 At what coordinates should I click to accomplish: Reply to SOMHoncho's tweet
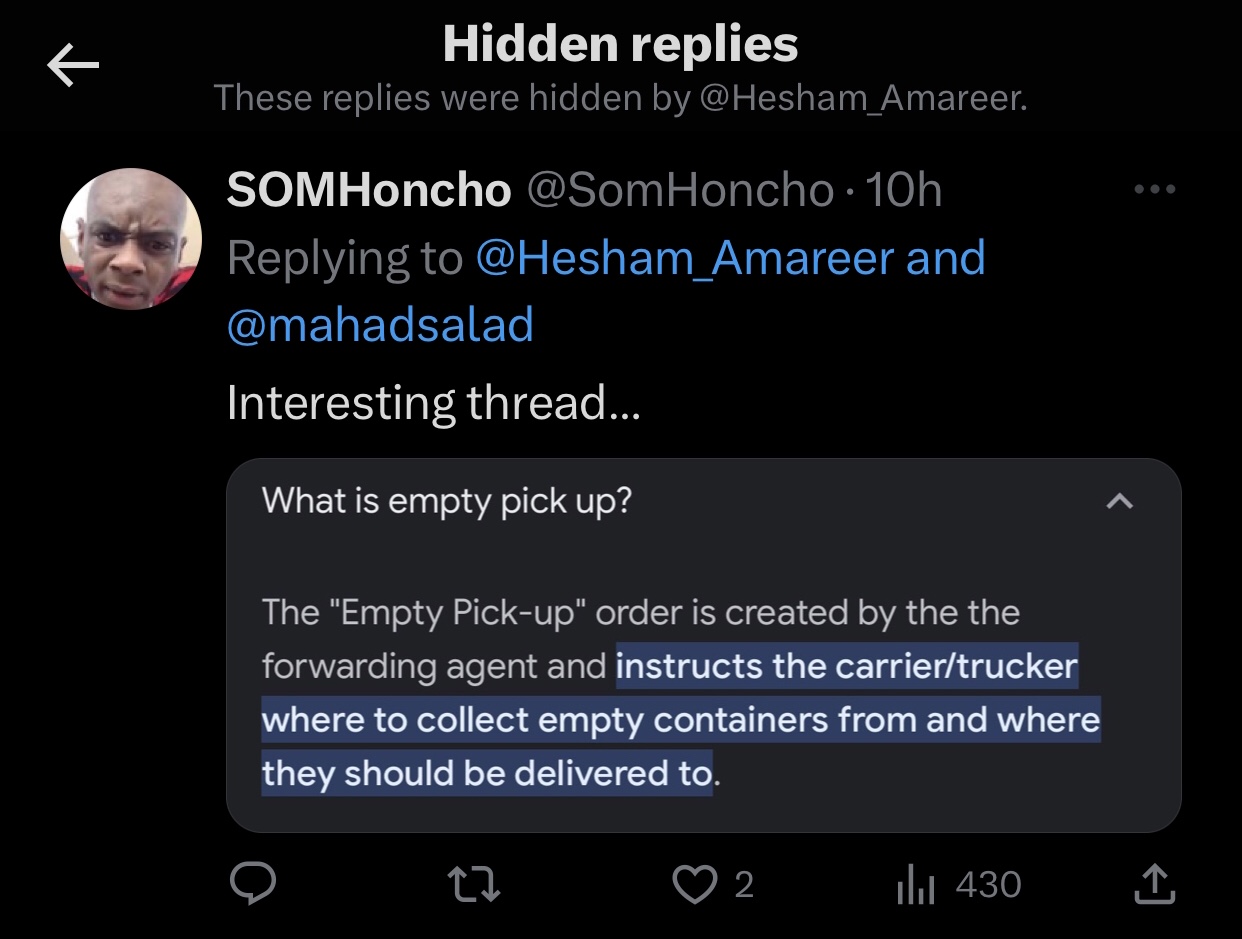click(254, 884)
